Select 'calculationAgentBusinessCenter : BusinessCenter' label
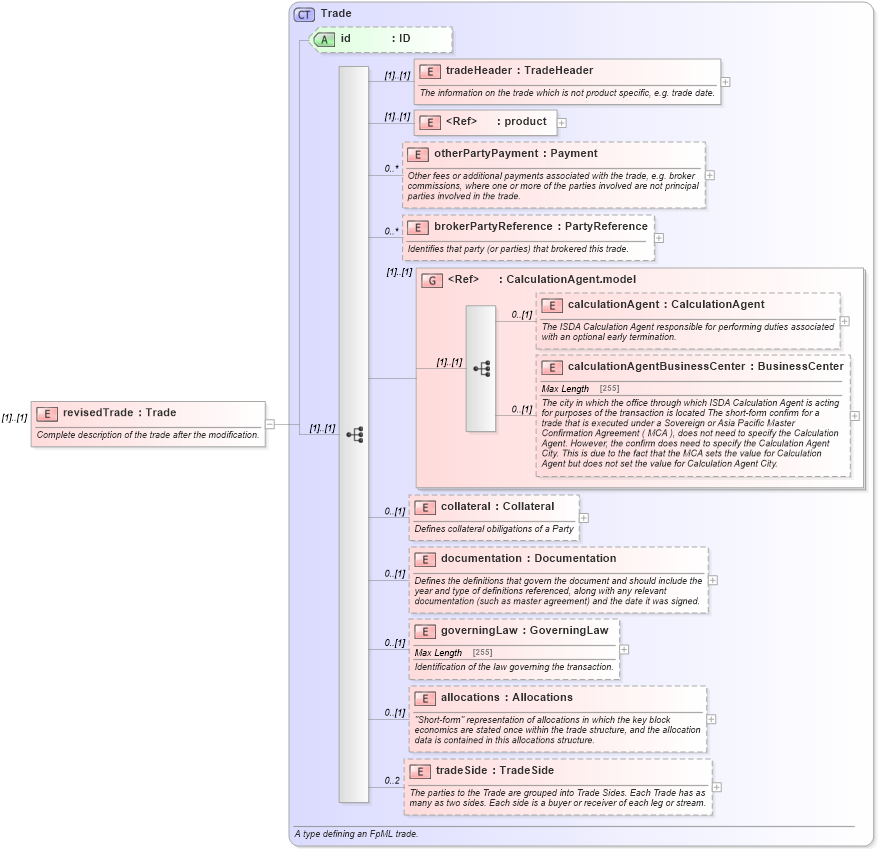Viewport: 878px width, 849px height. point(706,366)
